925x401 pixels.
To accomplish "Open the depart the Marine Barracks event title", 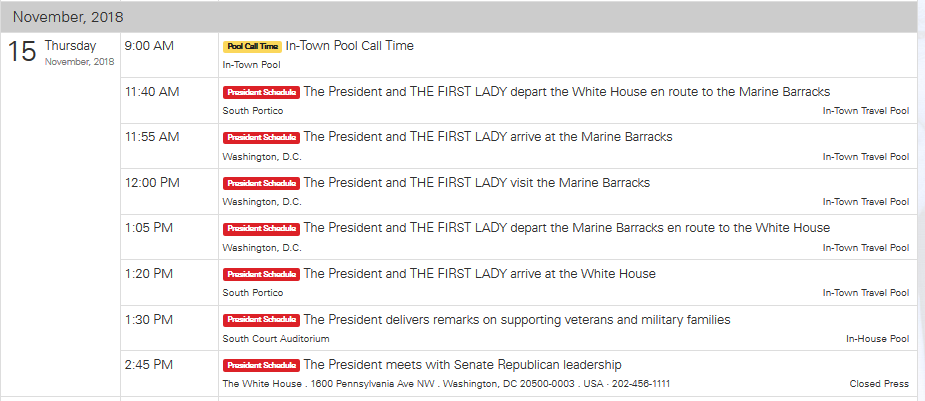I will 566,228.
